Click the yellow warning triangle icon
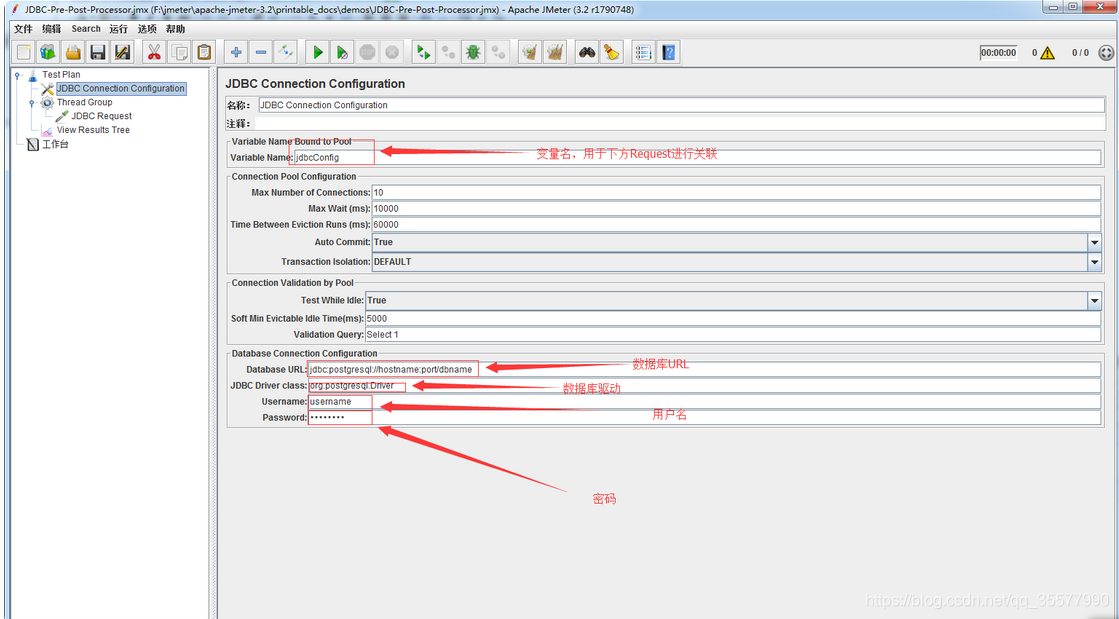1119x619 pixels. pyautogui.click(x=1047, y=53)
